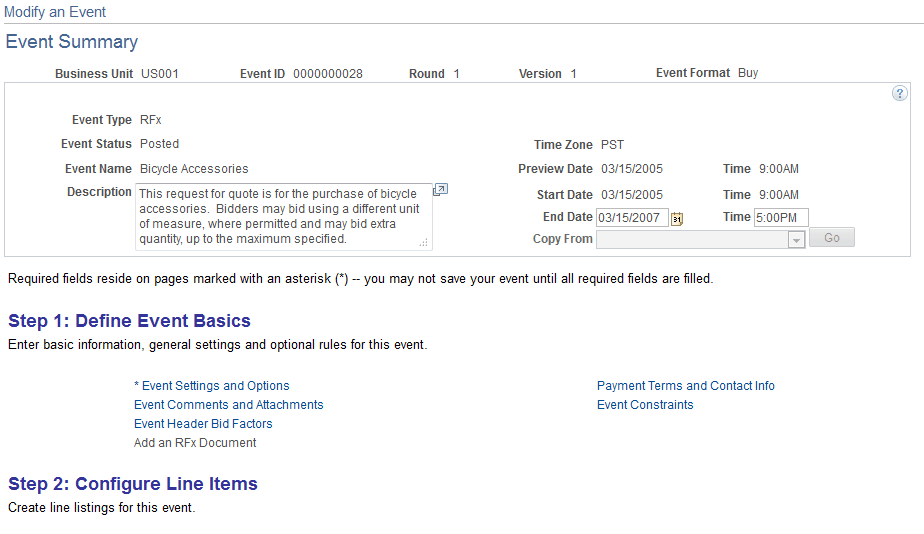Open Event Header Bid Factors link
Image resolution: width=924 pixels, height=534 pixels.
tap(203, 424)
